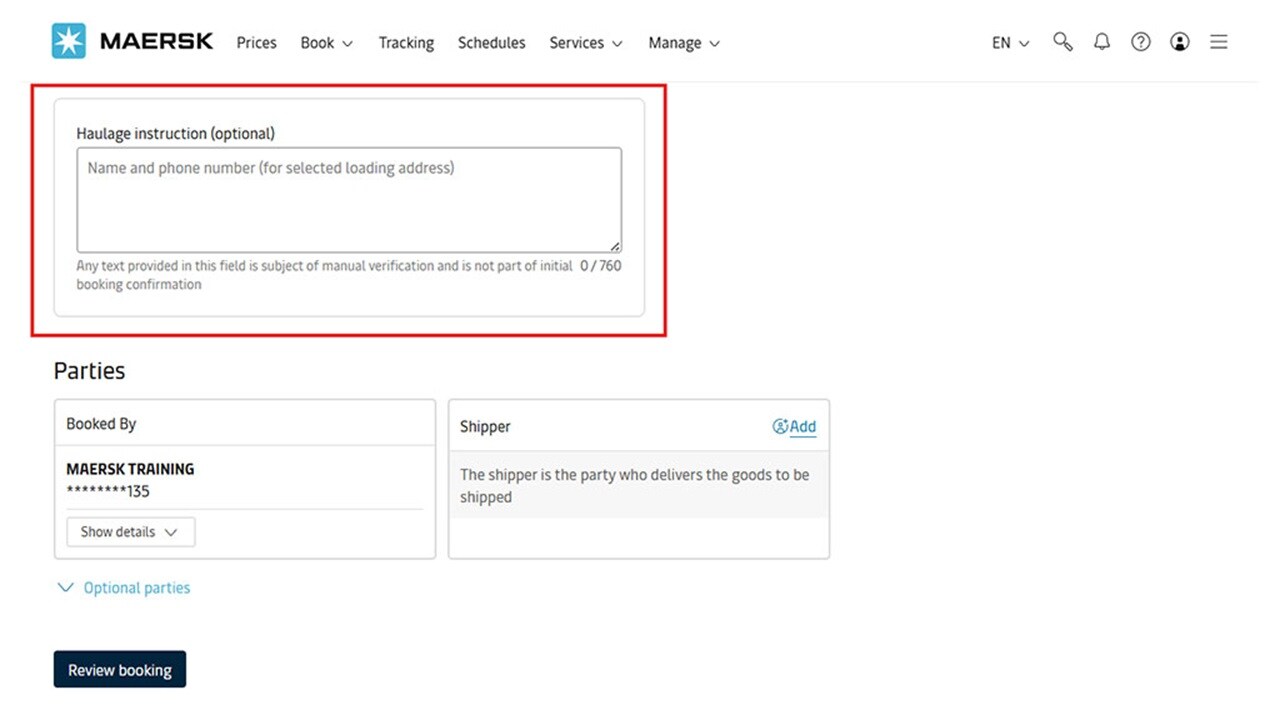This screenshot has height=720, width=1280.
Task: Click the help question mark icon
Action: point(1141,42)
